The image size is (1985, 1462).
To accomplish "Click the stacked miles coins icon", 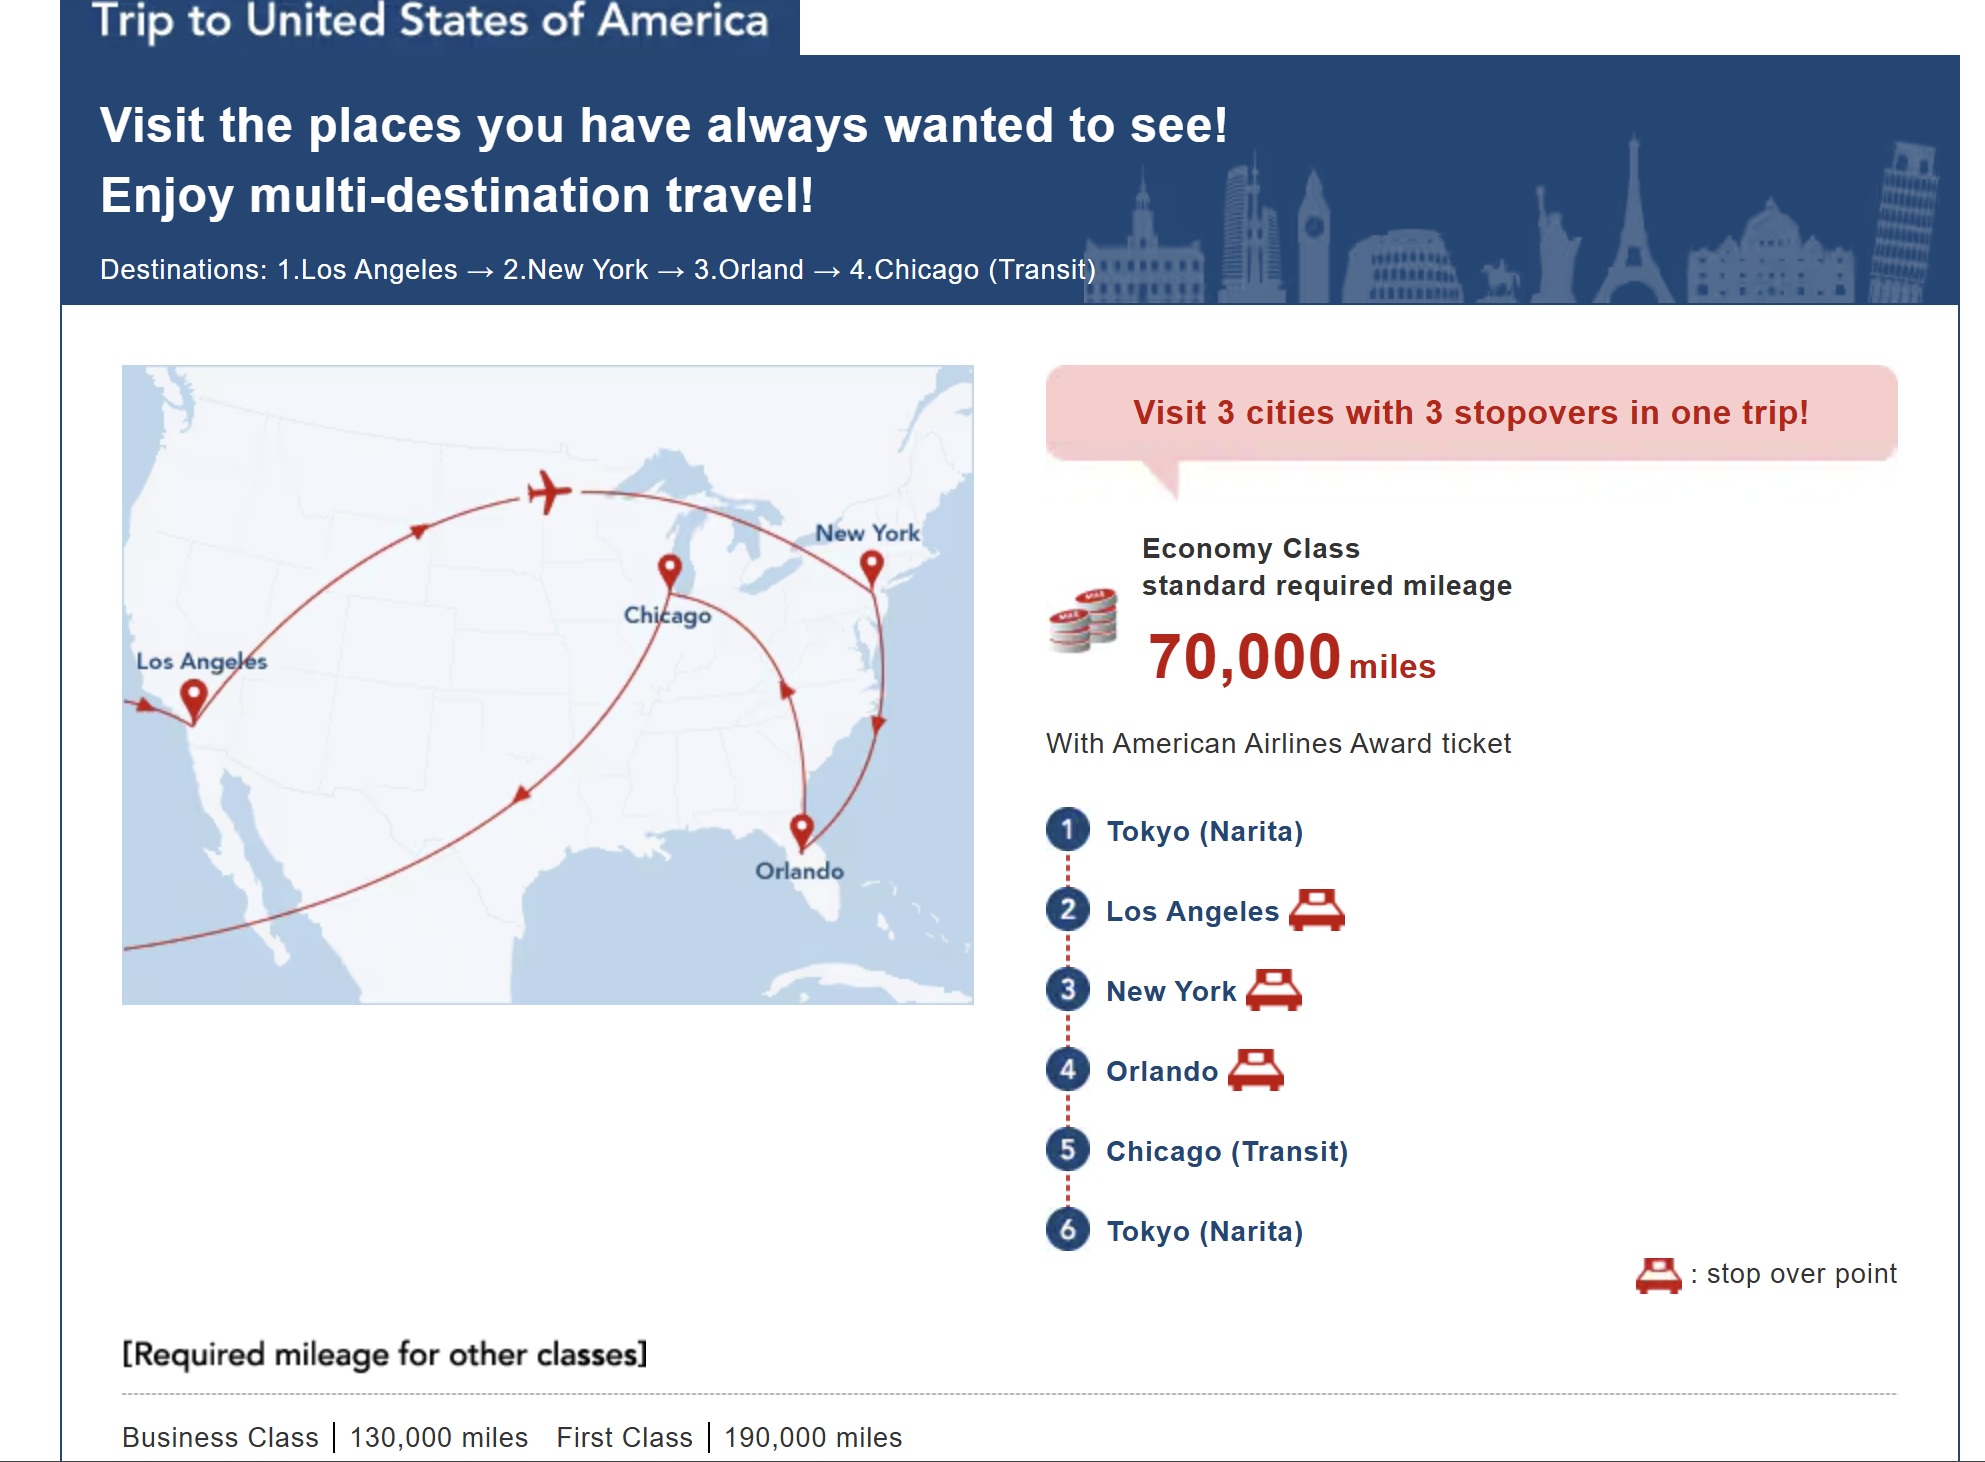I will 1083,620.
